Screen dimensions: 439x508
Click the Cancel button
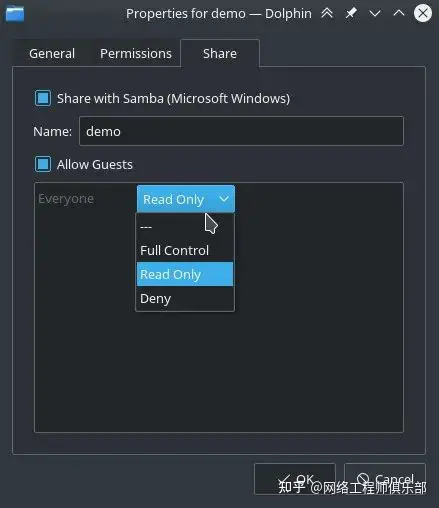coord(385,479)
